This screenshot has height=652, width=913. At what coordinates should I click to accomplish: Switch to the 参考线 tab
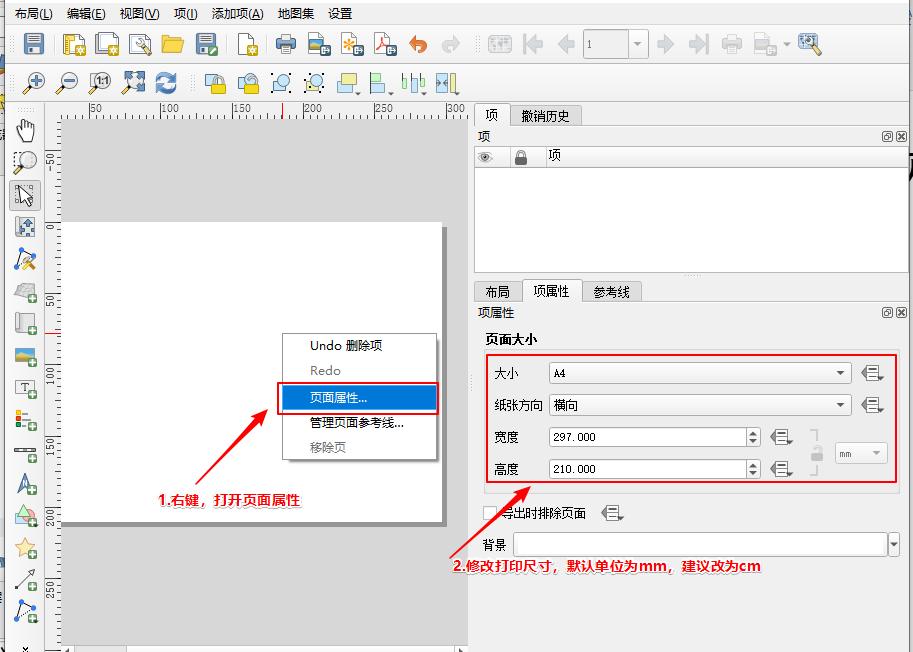[611, 291]
